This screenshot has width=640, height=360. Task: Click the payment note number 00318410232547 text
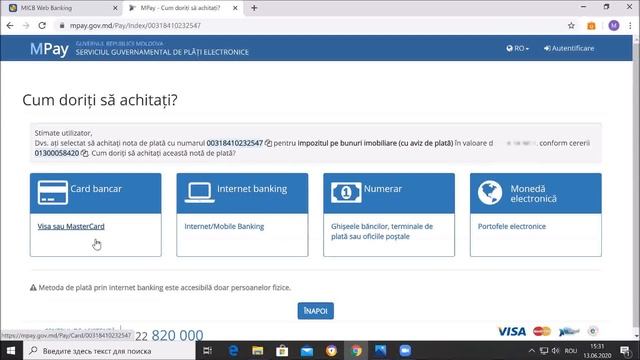[x=235, y=143]
